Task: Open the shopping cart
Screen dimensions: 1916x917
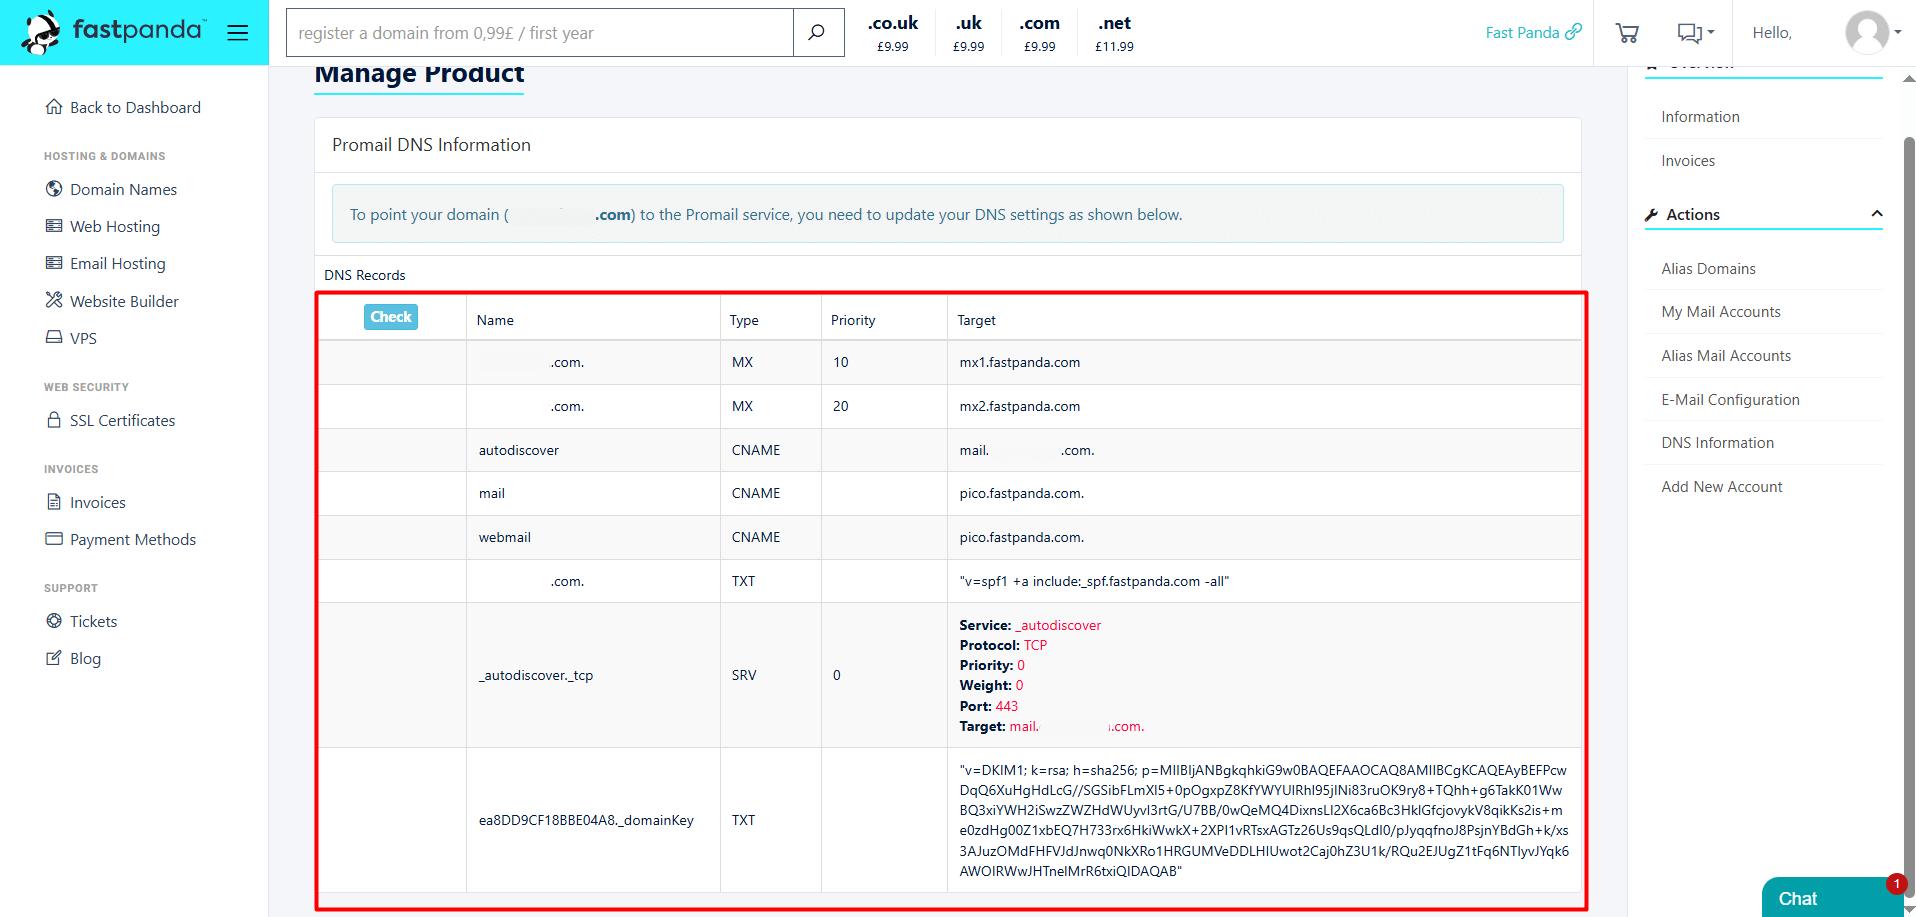Action: click(x=1627, y=33)
